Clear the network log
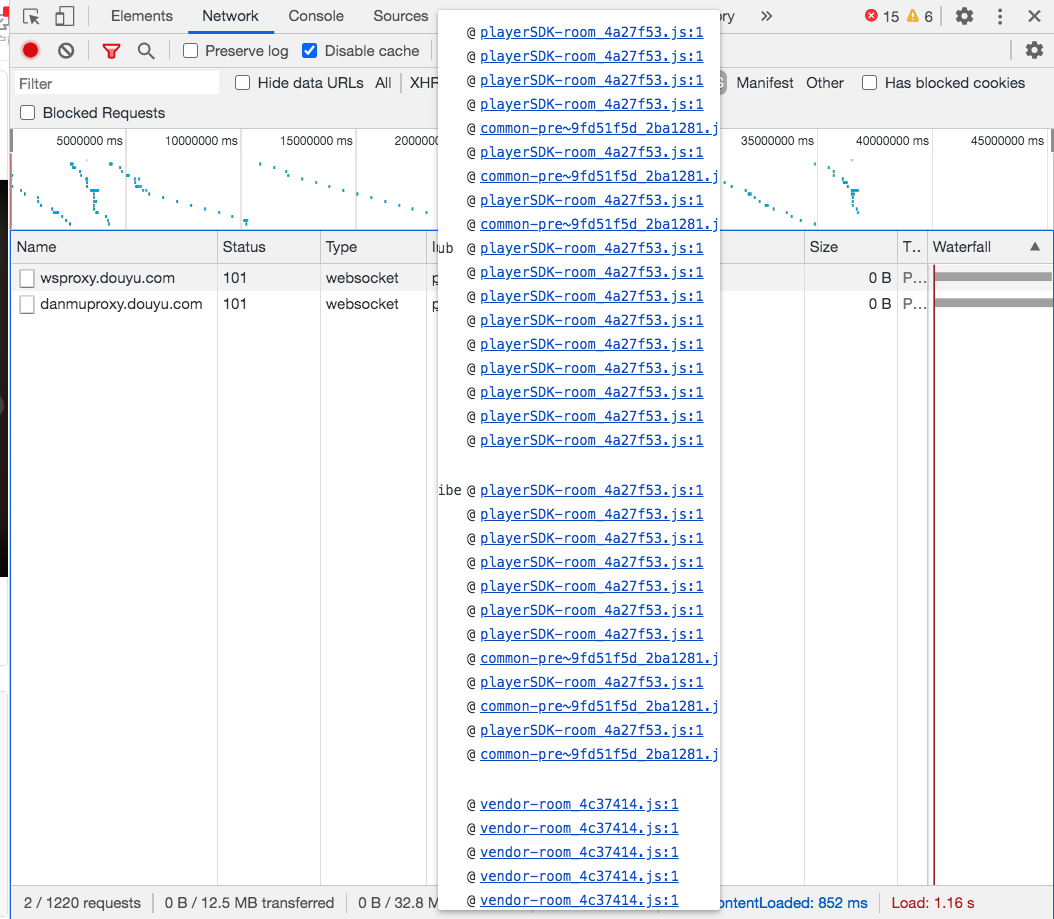The image size is (1054, 919). click(x=66, y=51)
